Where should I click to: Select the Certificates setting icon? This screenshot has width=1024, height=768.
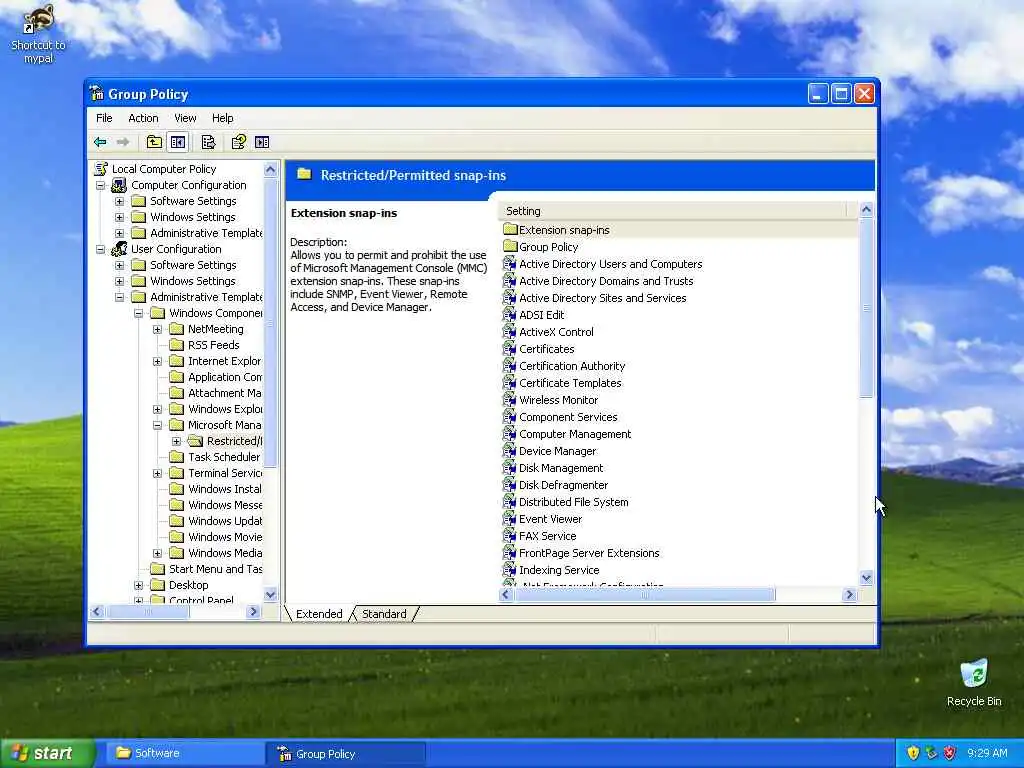(x=509, y=349)
